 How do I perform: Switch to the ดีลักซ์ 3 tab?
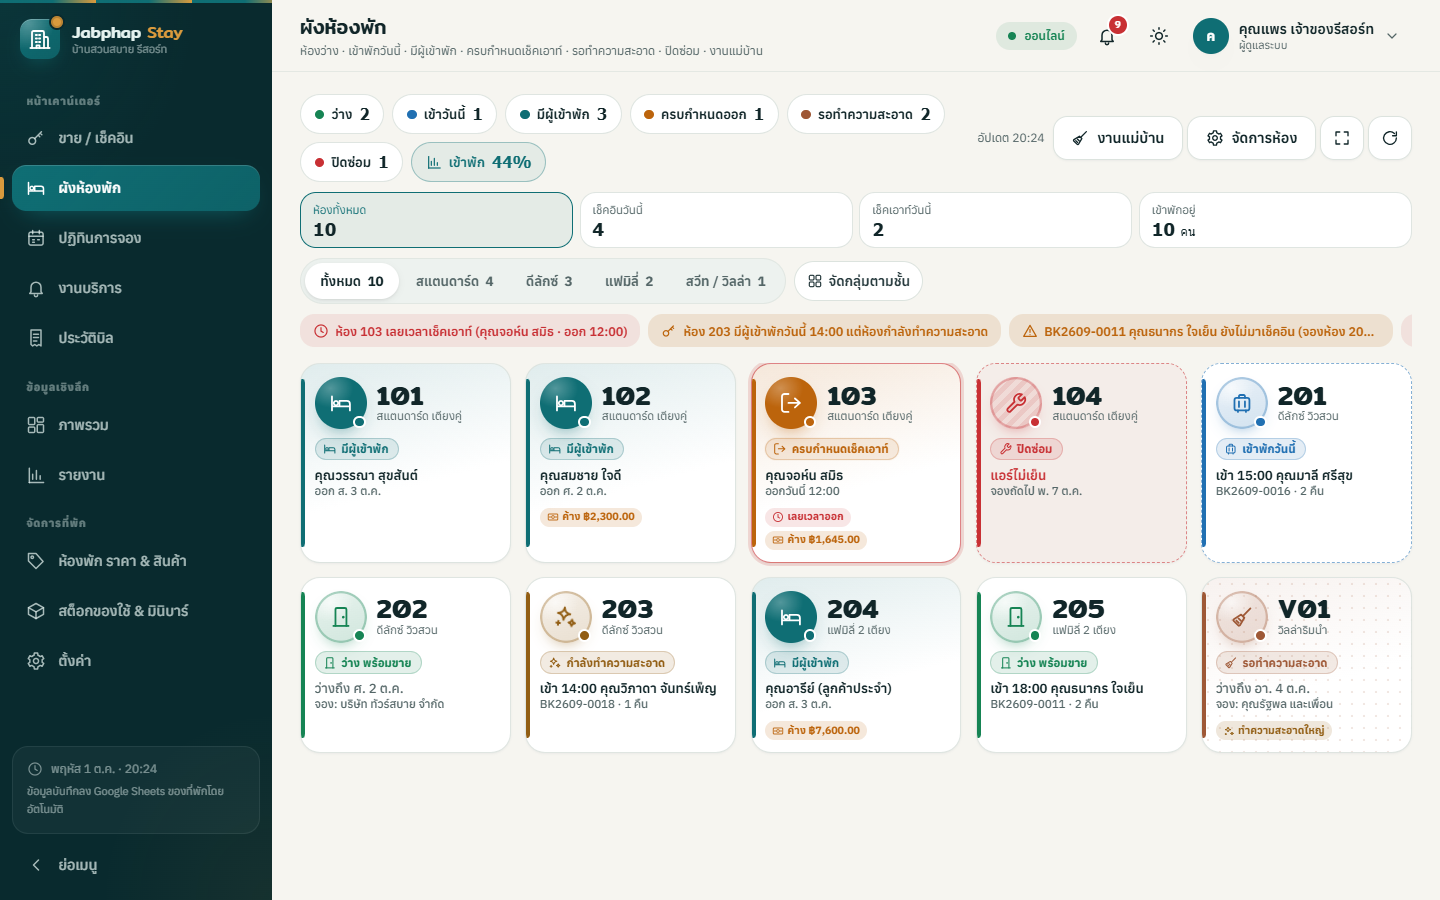pos(549,281)
